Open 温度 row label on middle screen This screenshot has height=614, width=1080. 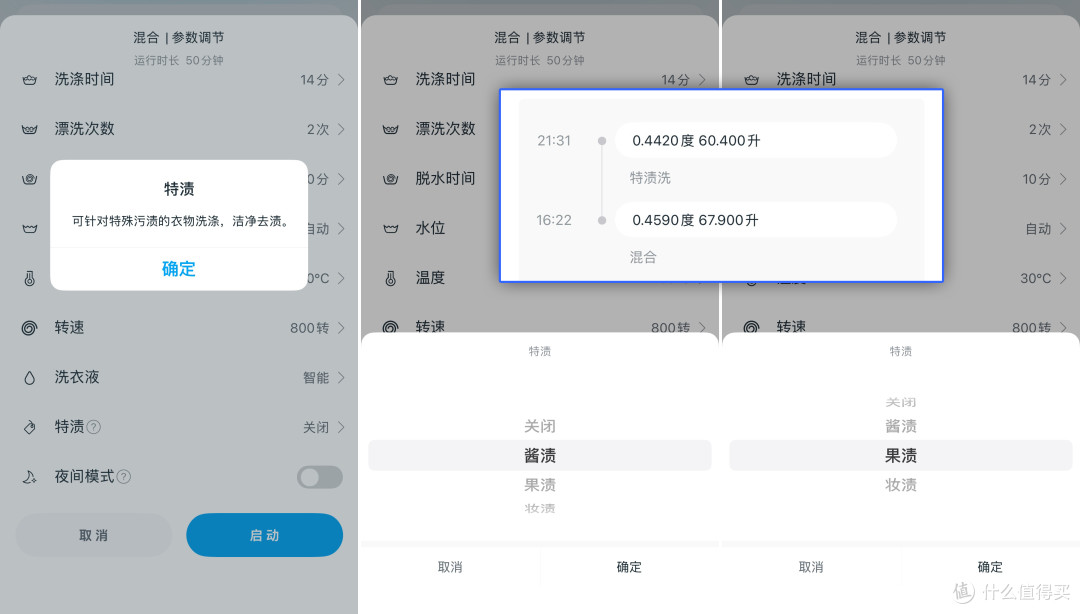(x=430, y=278)
